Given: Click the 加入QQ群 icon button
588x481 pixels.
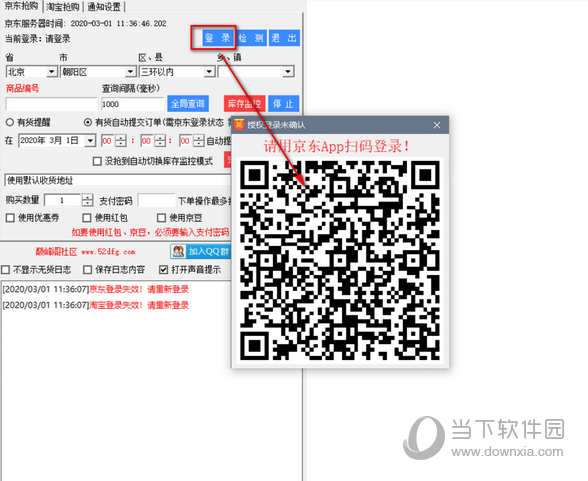Looking at the screenshot, I should pyautogui.click(x=201, y=251).
